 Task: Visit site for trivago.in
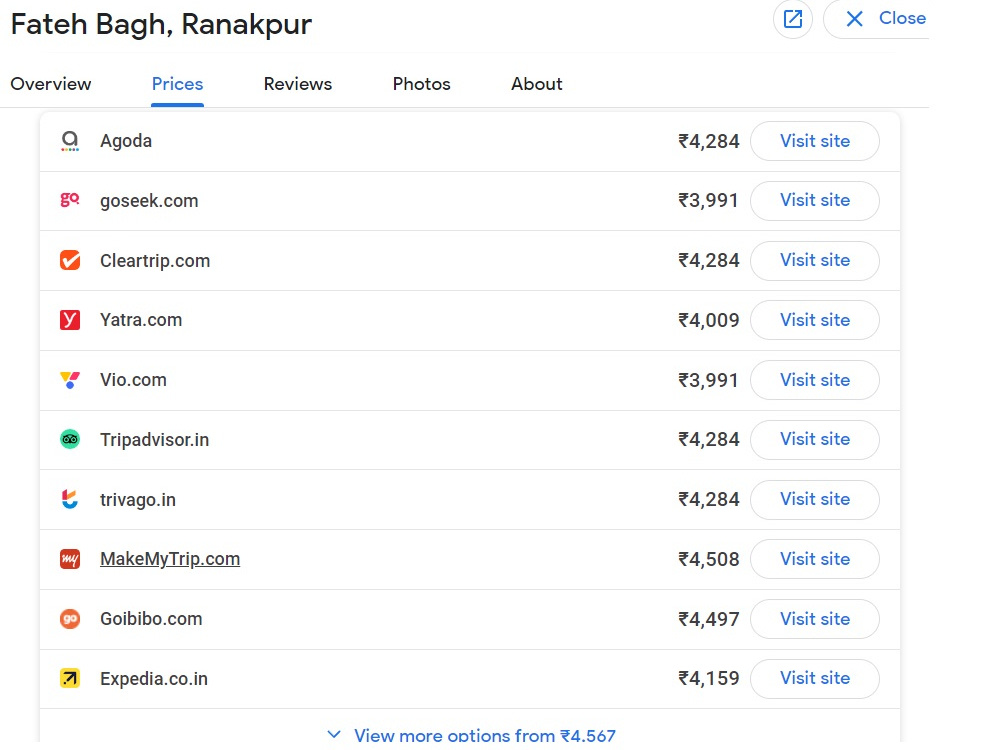point(814,499)
